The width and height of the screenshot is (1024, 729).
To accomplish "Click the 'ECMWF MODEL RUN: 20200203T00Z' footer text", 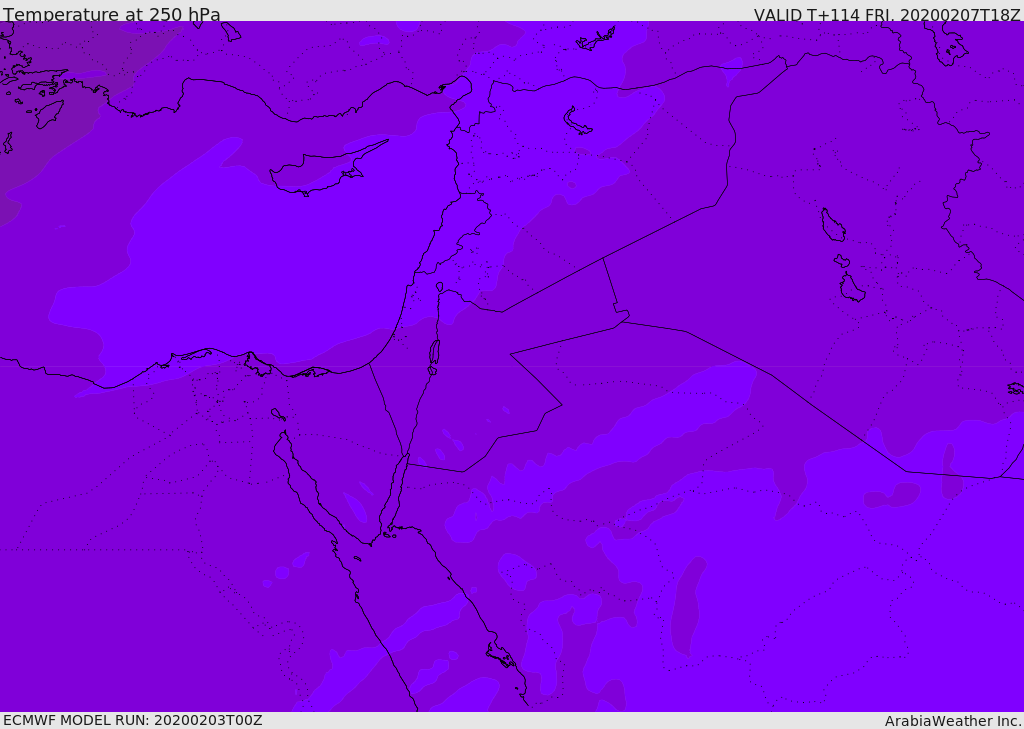I will [133, 720].
